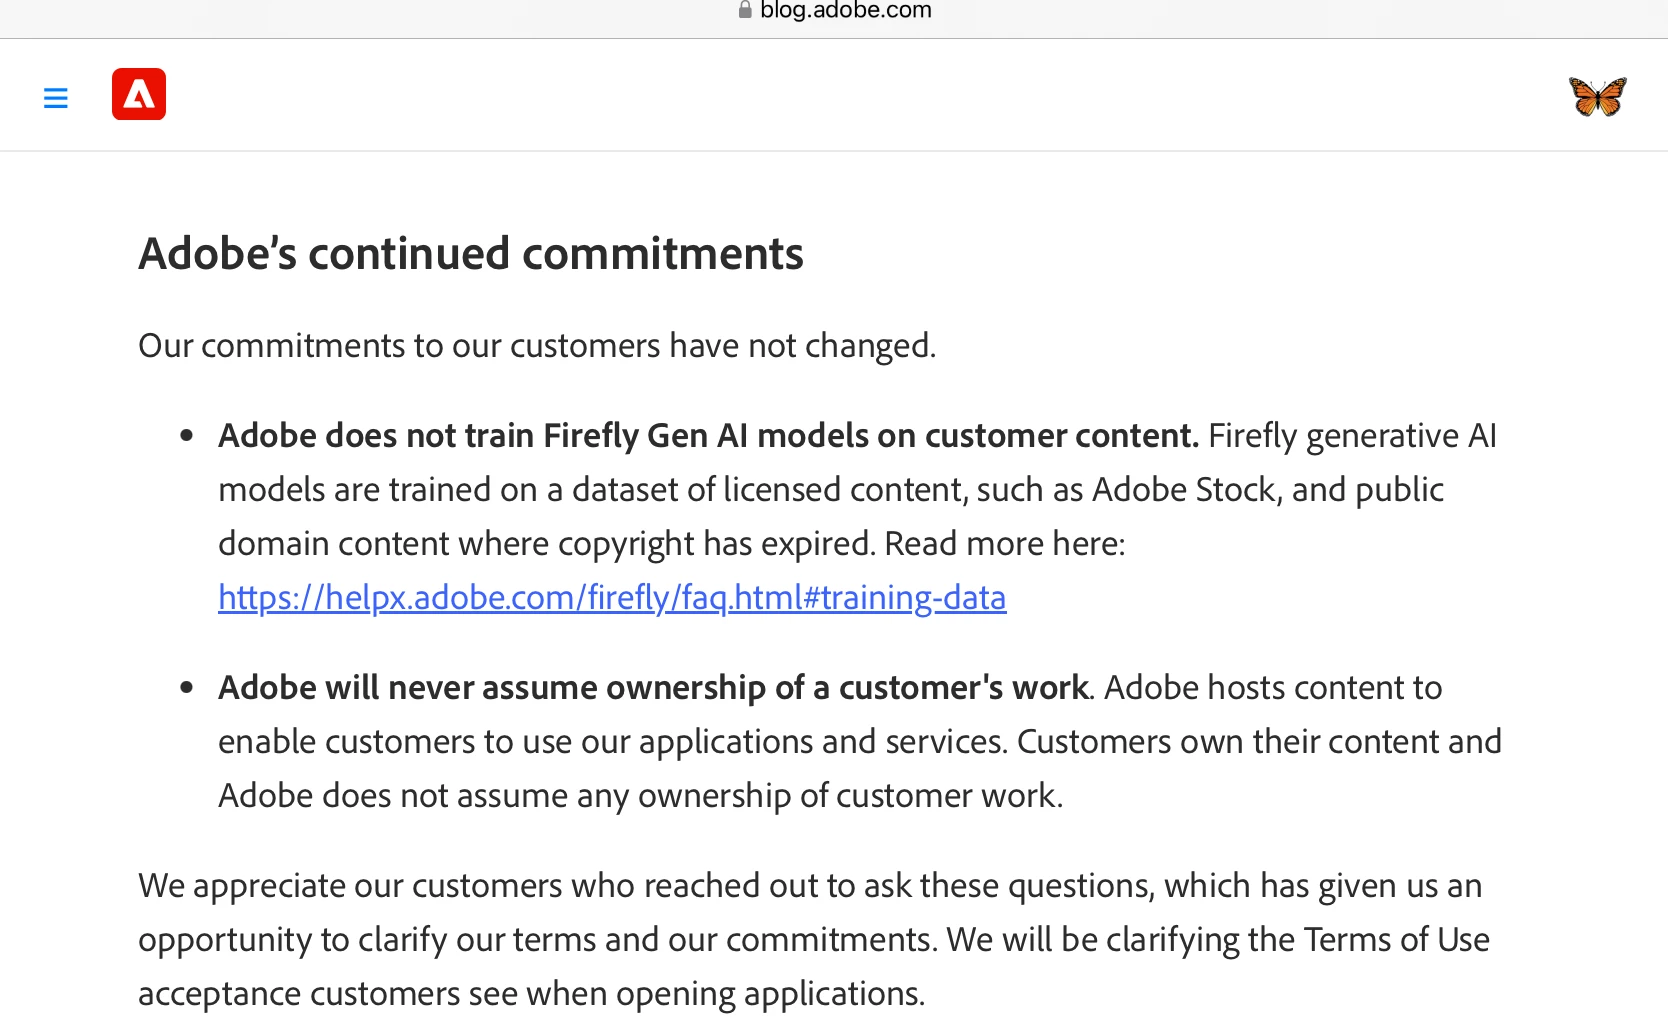Click the "Read more here:" text
This screenshot has height=1033, width=1668.
tap(1005, 544)
